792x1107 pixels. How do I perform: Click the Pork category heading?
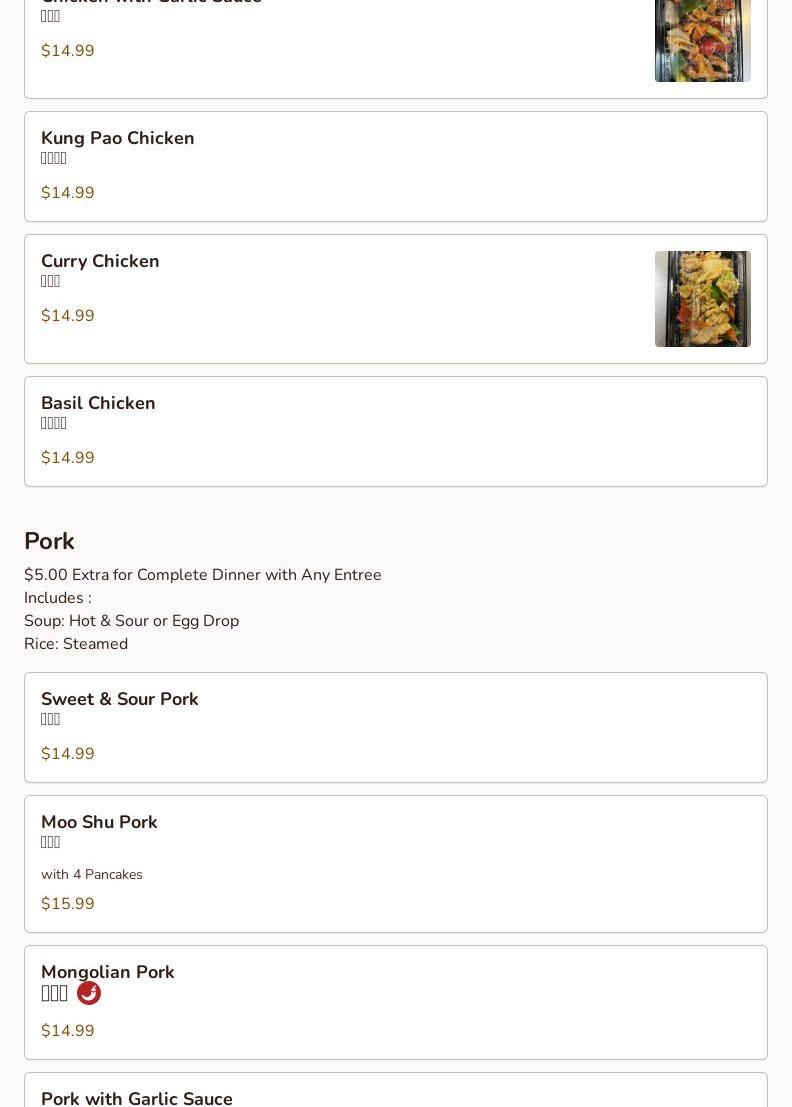(x=49, y=541)
